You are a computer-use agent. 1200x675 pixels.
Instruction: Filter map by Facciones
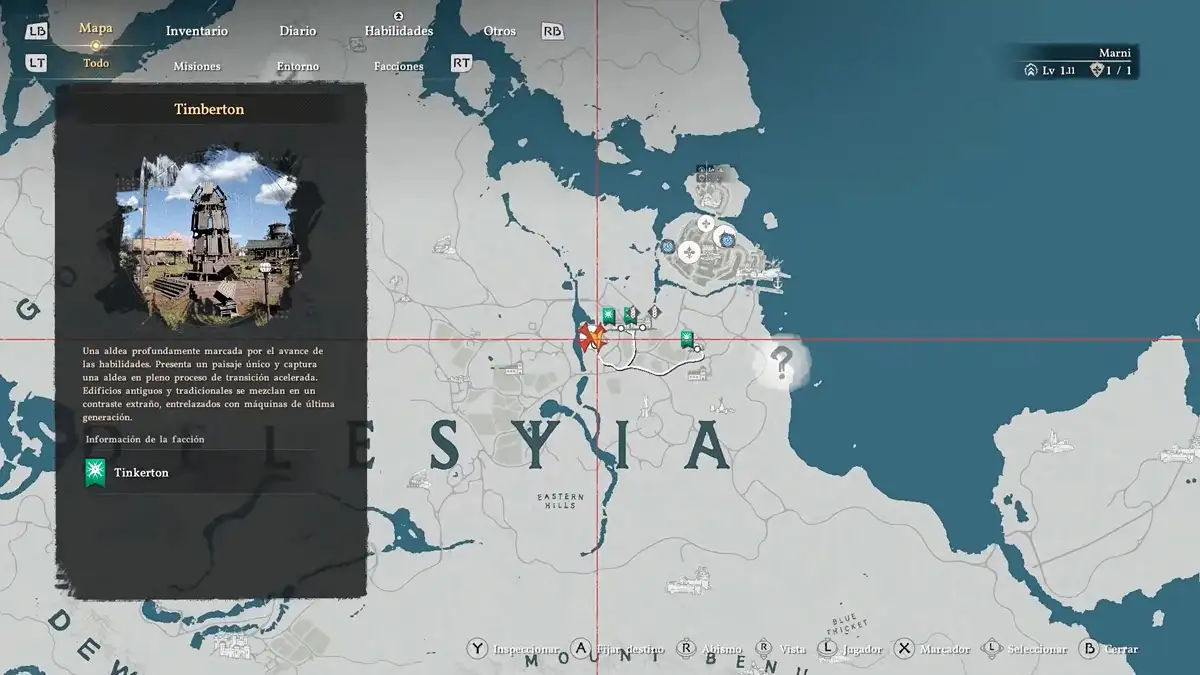click(x=398, y=66)
